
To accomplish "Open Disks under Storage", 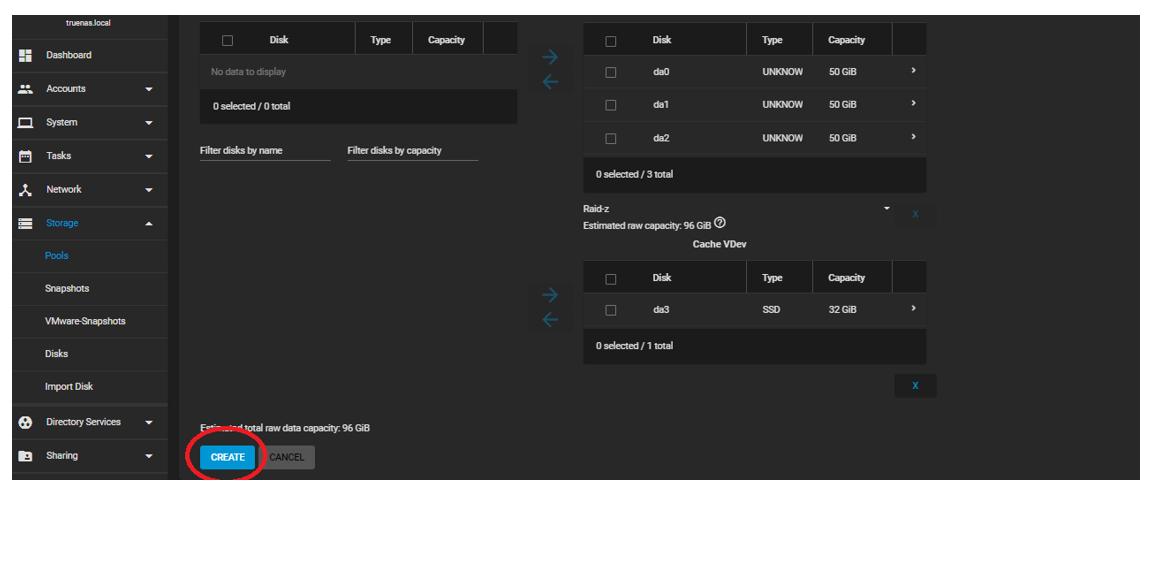I will click(x=56, y=353).
